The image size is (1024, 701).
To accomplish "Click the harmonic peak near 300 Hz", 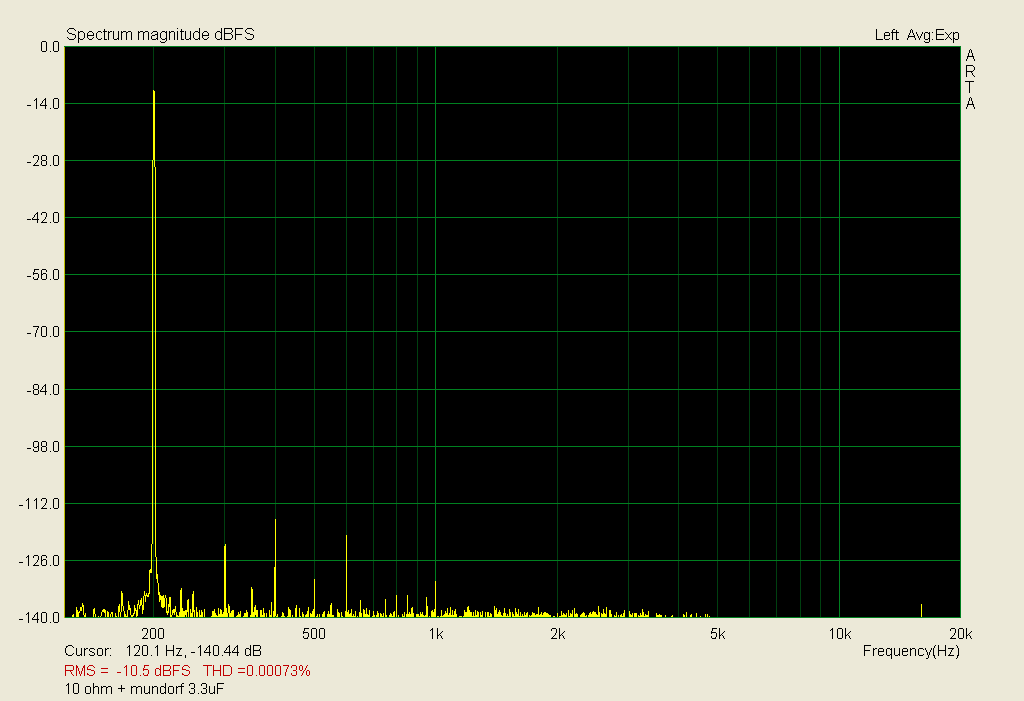I will (x=225, y=546).
